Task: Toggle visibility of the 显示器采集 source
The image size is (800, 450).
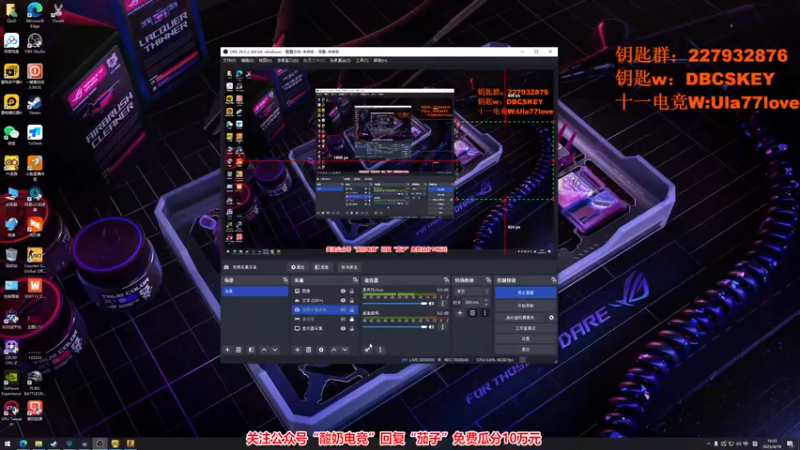Action: click(x=343, y=329)
